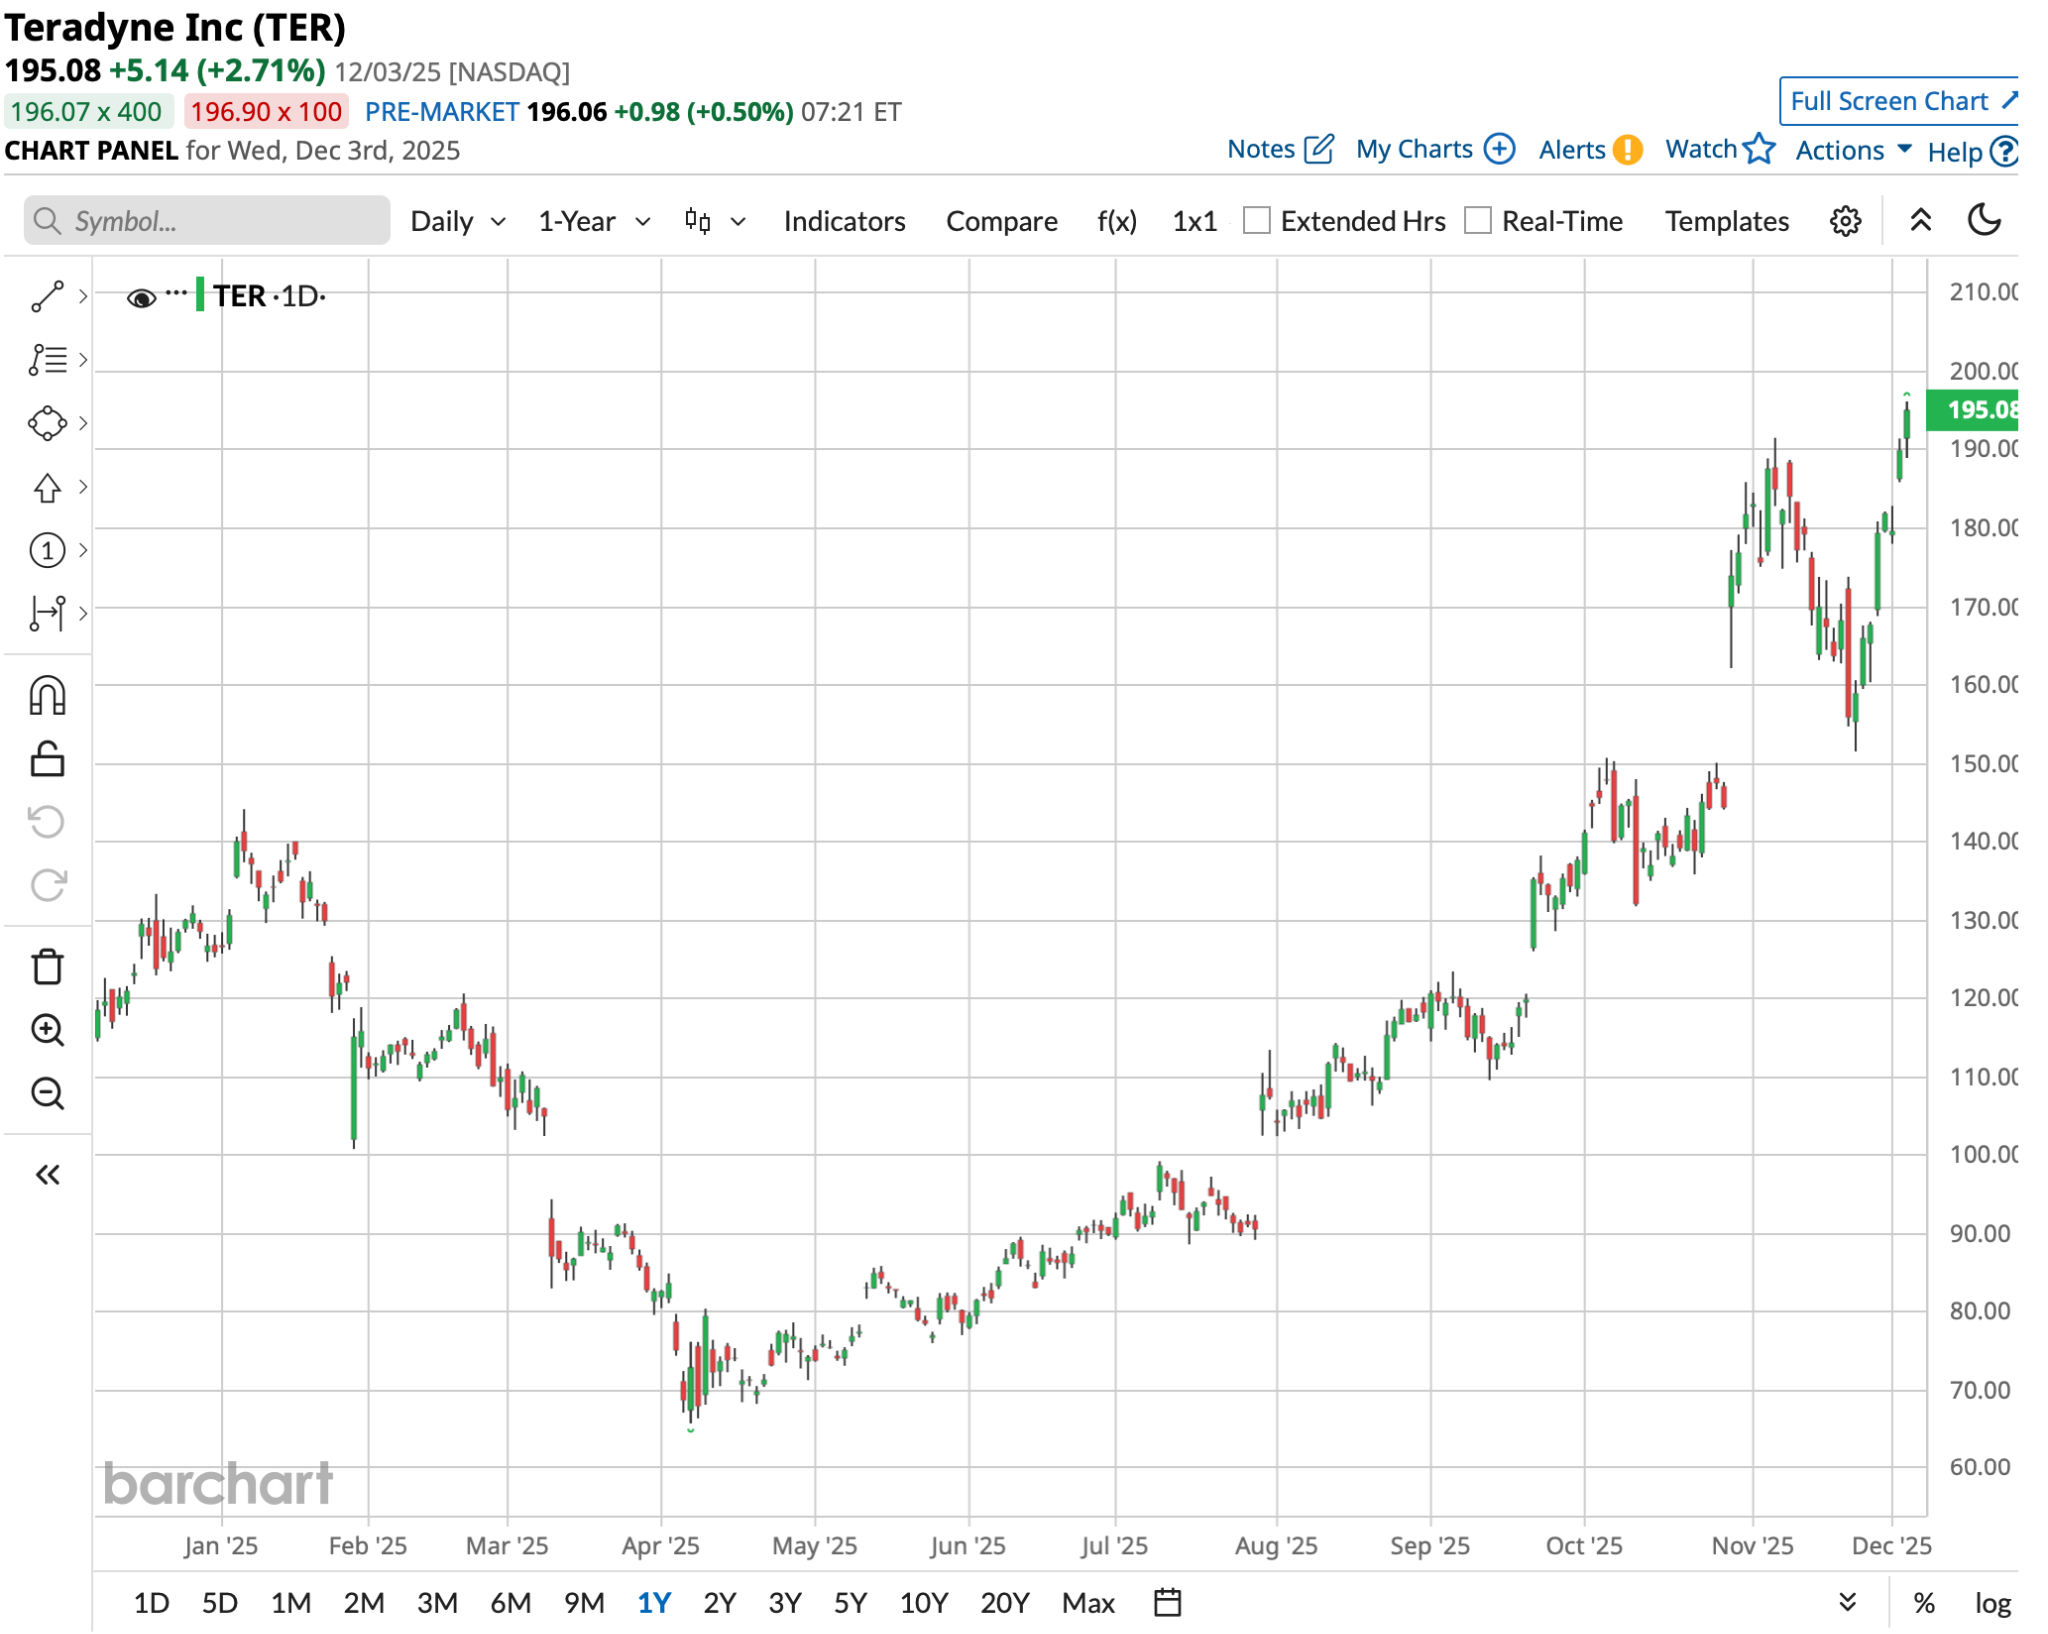Open the Notes link

pos(1279,150)
